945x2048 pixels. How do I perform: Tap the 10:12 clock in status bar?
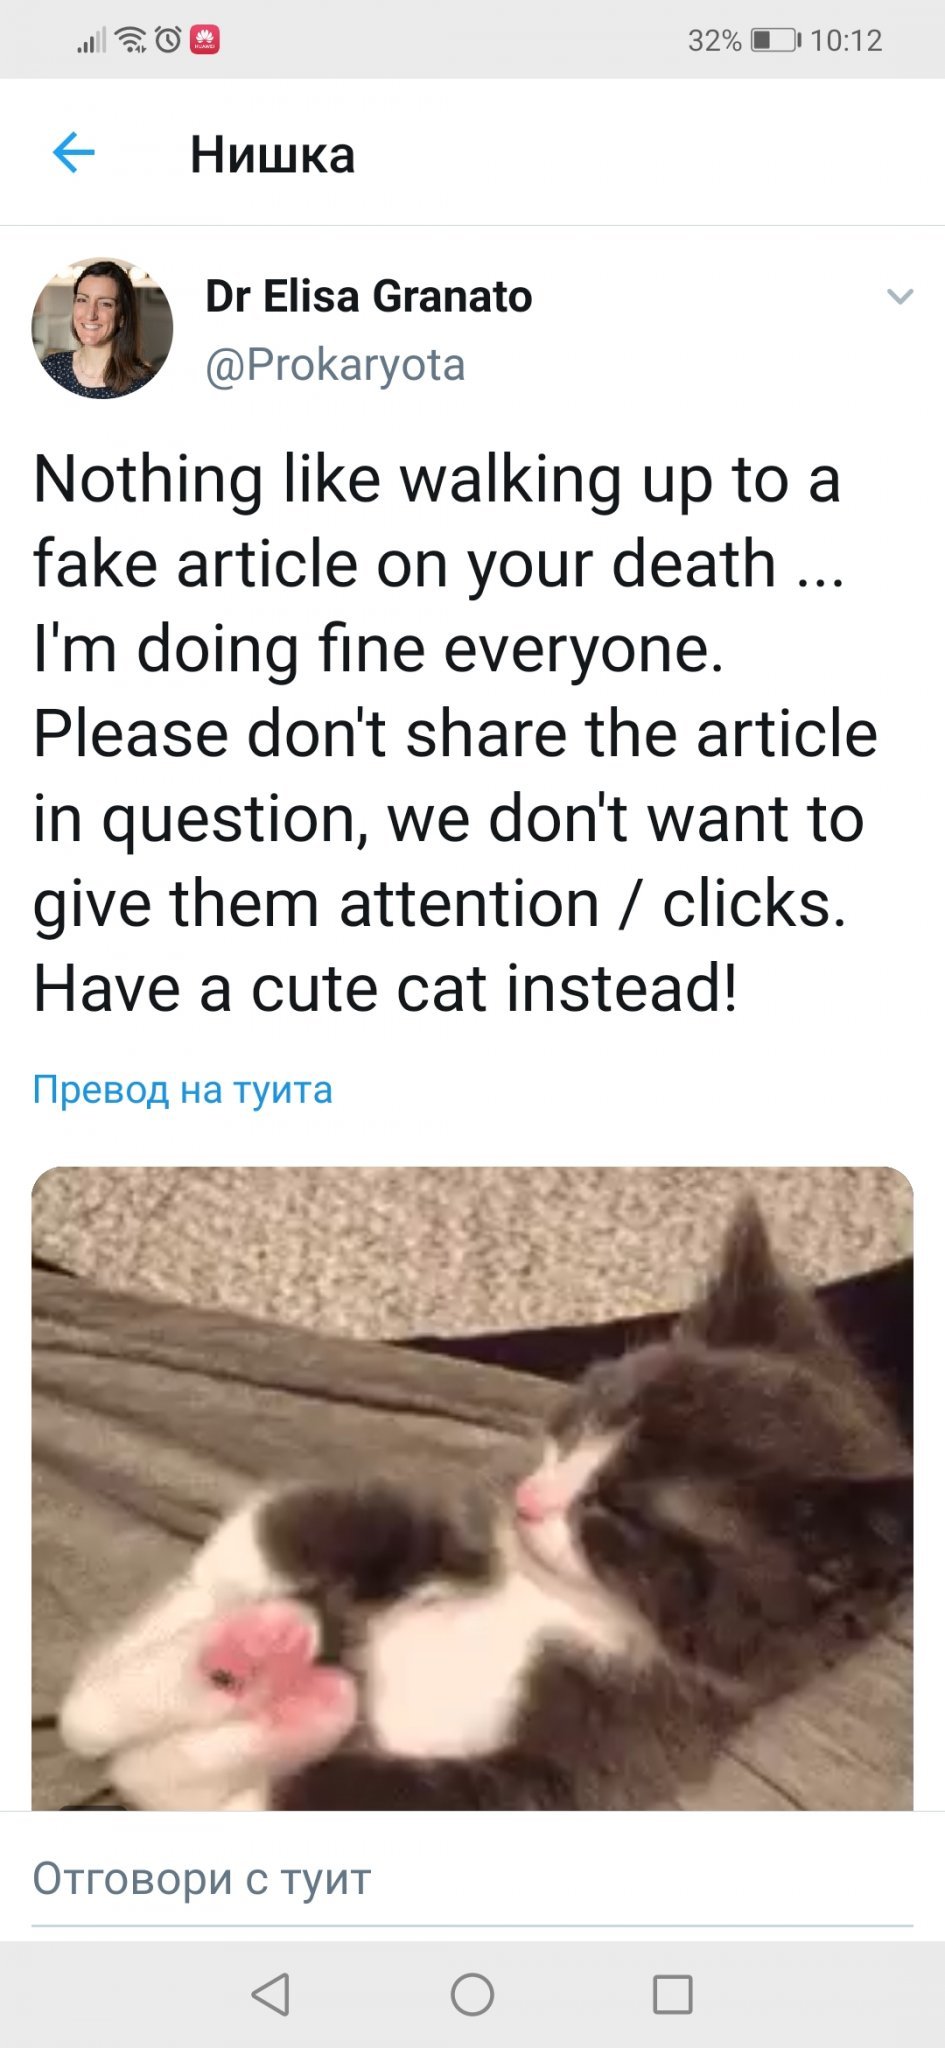click(846, 40)
